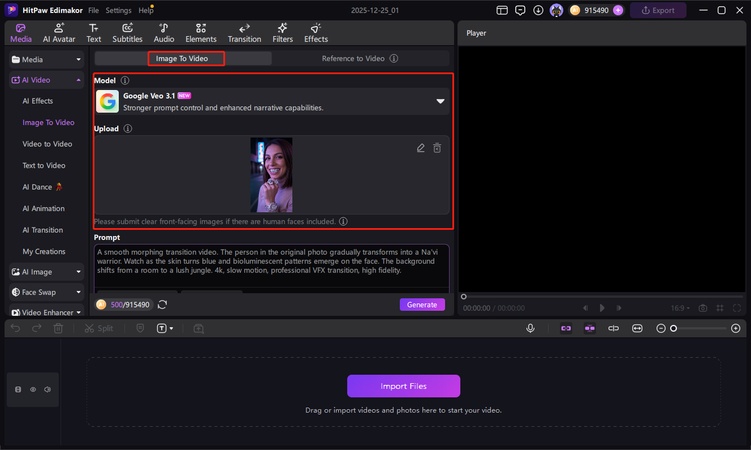Open the File menu
This screenshot has width=751, height=450.
[93, 10]
